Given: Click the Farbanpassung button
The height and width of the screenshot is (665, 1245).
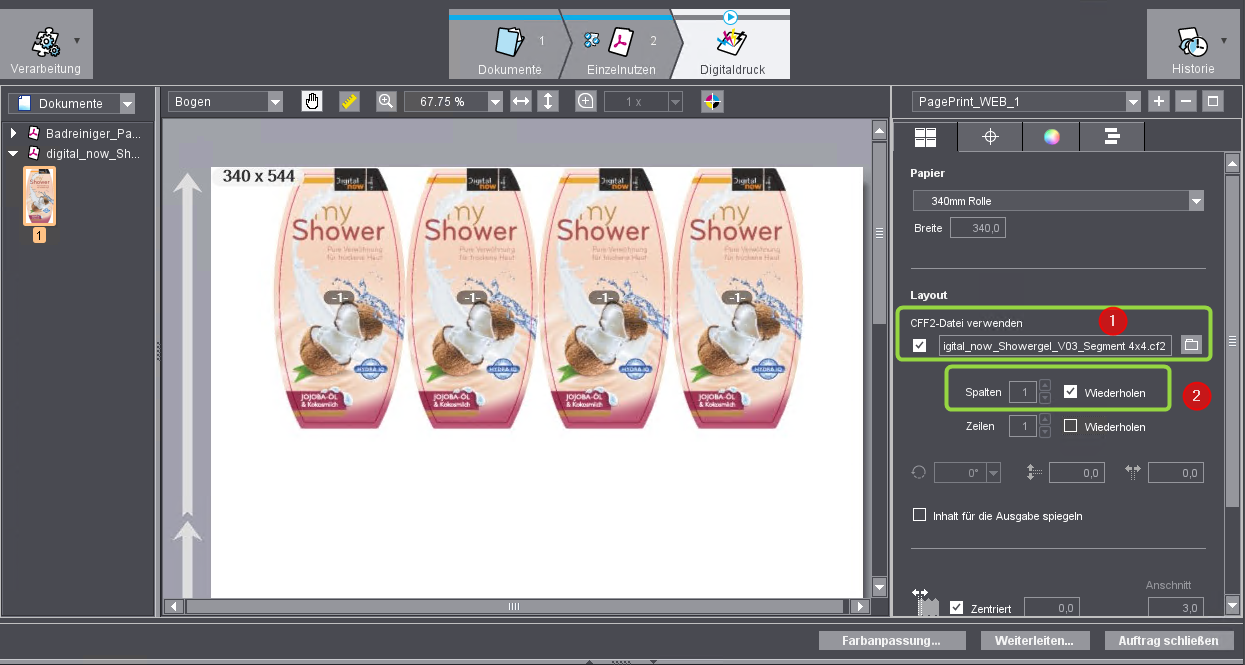Looking at the screenshot, I should coord(891,640).
